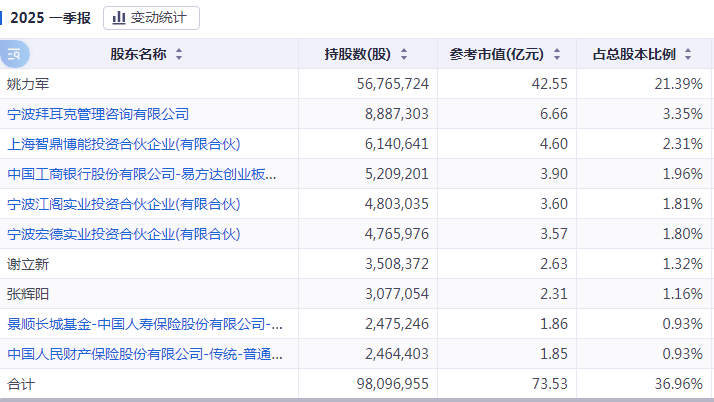Click the 合计 row label
The image size is (714, 402).
coord(21,384)
